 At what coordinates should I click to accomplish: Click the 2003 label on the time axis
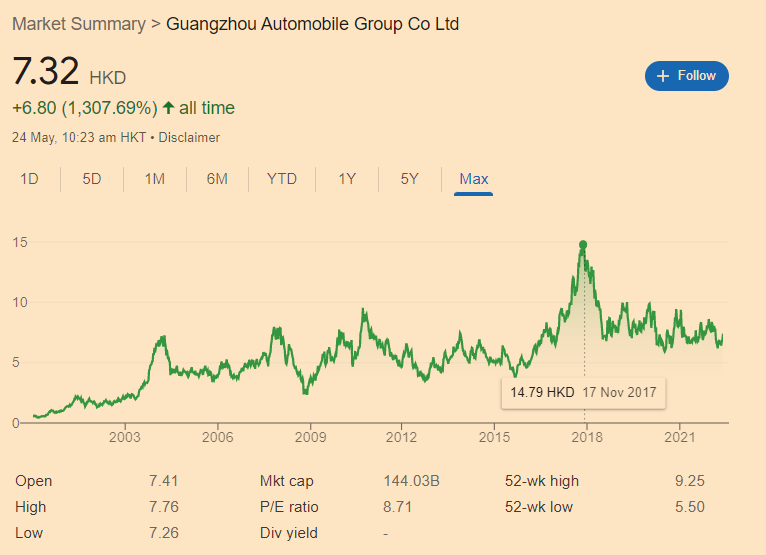(125, 437)
